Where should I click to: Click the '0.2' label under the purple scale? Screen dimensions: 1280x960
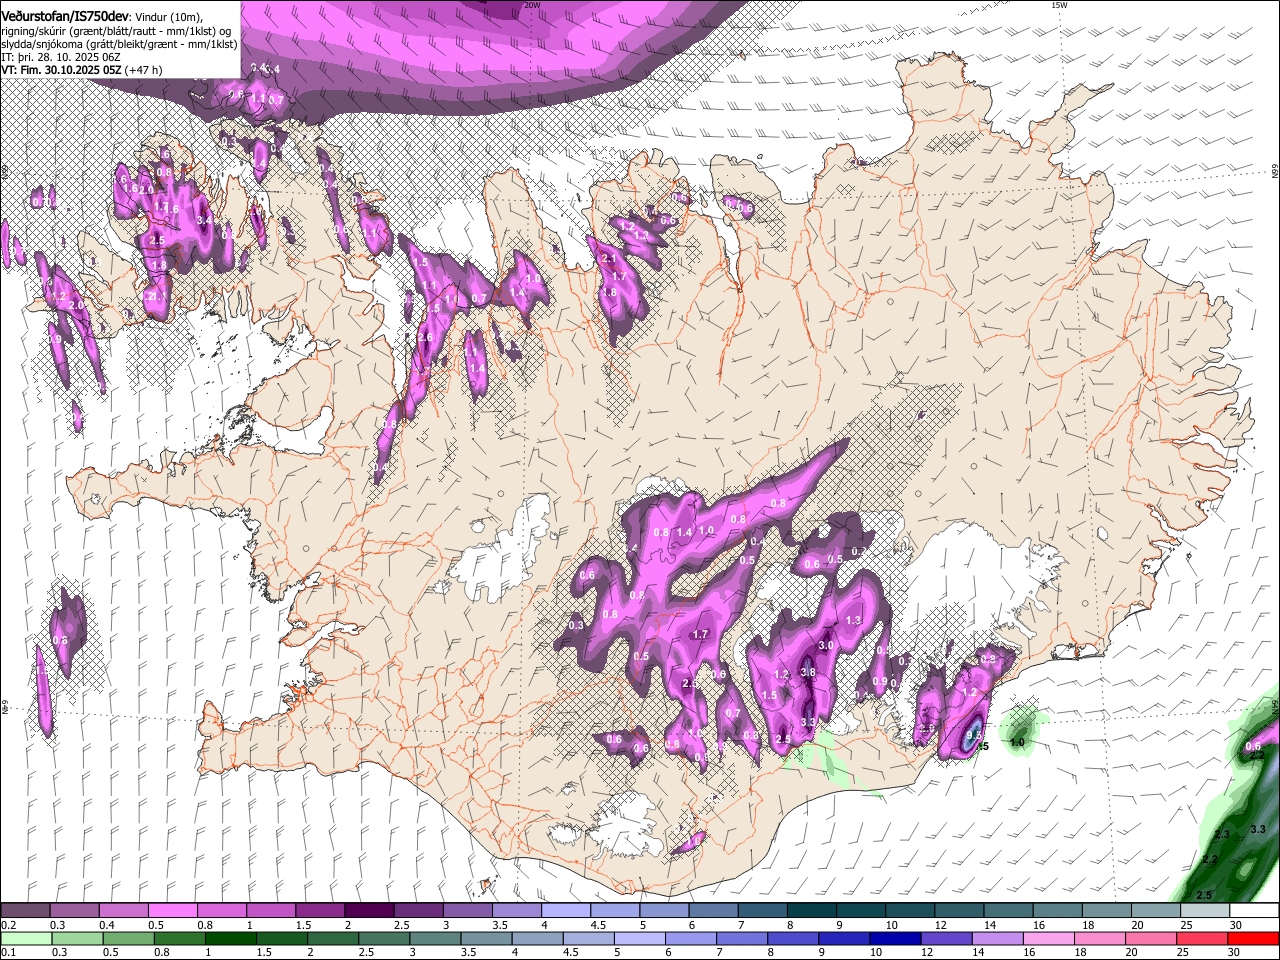click(7, 925)
